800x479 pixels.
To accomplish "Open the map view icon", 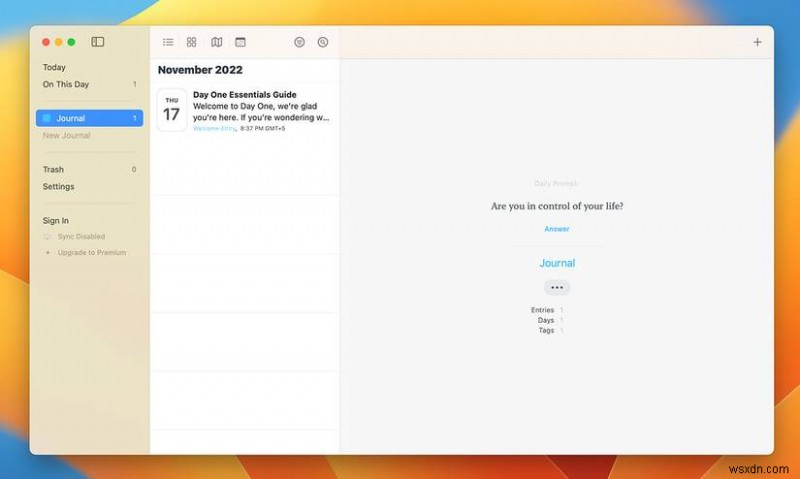I will click(216, 42).
